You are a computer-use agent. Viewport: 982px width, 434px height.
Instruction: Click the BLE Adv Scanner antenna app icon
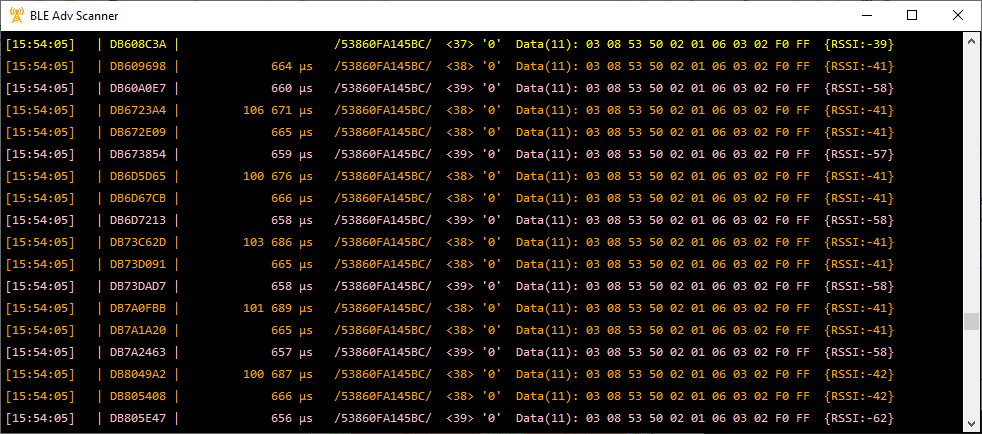pos(17,15)
